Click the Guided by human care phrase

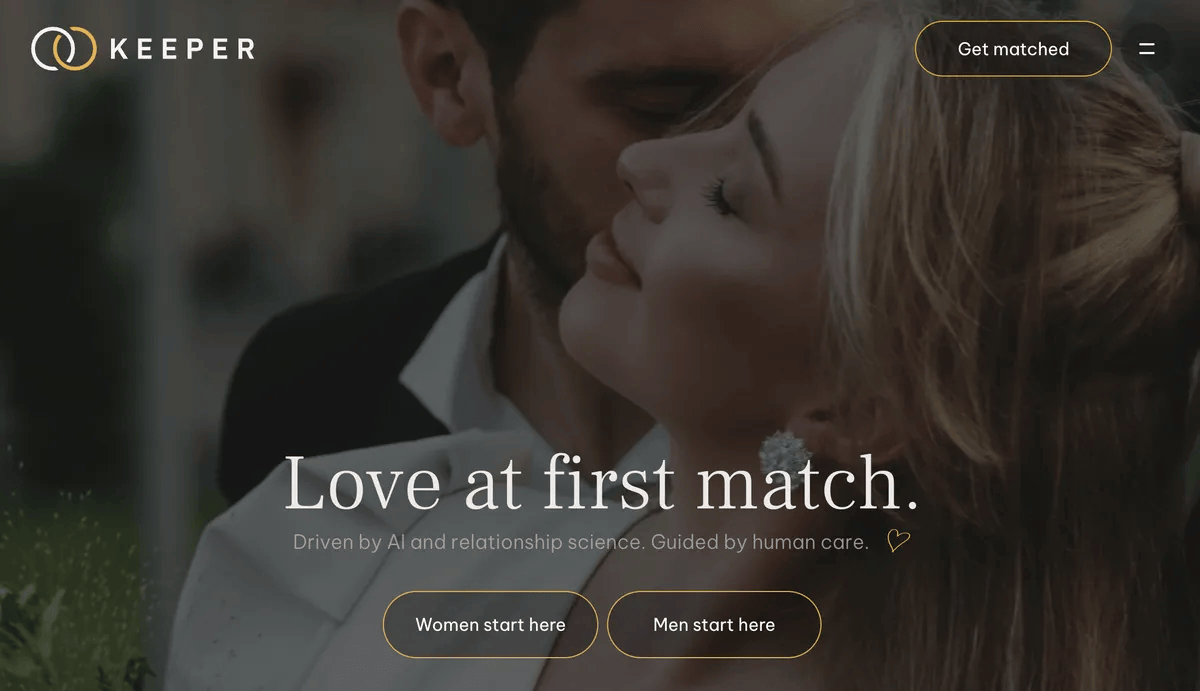[x=760, y=542]
